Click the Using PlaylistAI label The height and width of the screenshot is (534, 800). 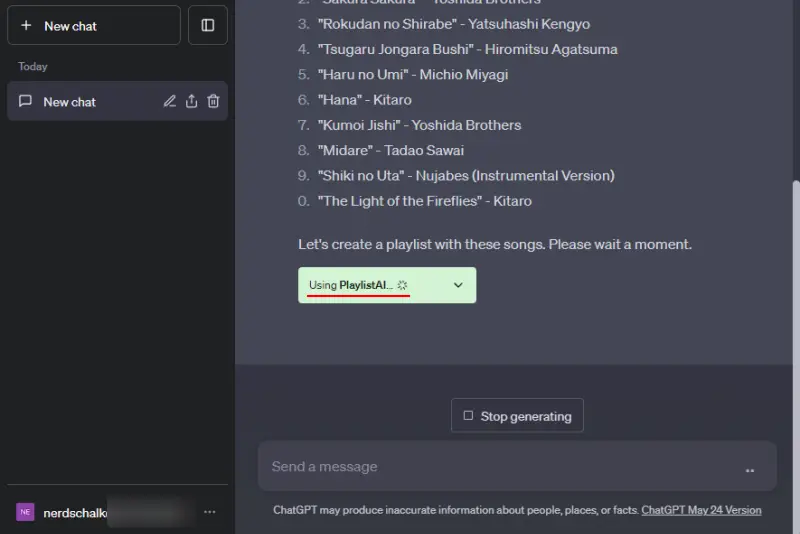coord(350,285)
